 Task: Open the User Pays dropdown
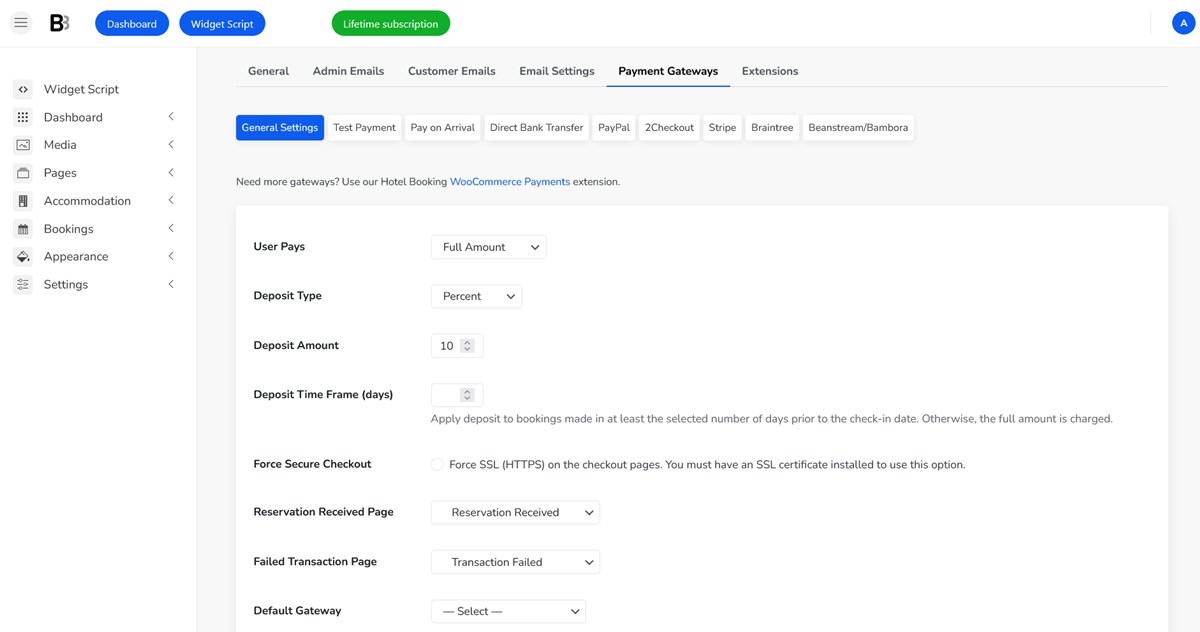488,247
